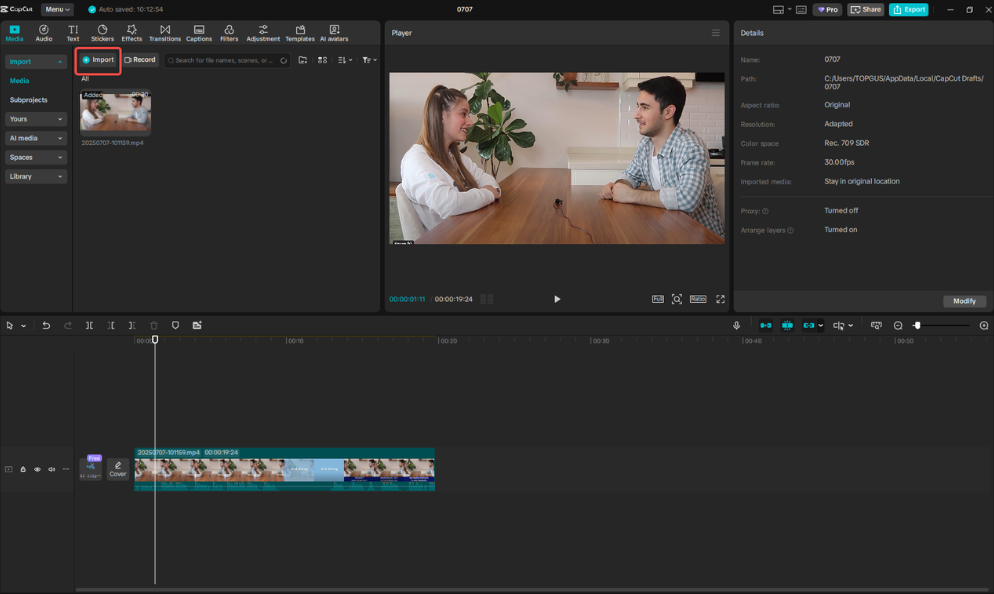Image resolution: width=994 pixels, height=594 pixels.
Task: Toggle linked selection in the timeline toolbar
Action: pos(808,325)
